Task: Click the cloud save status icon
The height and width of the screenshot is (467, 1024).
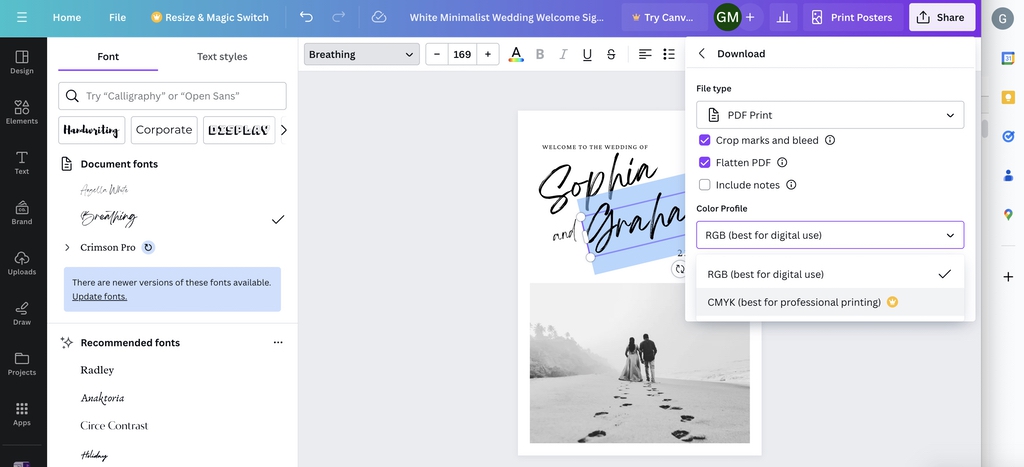Action: pyautogui.click(x=379, y=18)
